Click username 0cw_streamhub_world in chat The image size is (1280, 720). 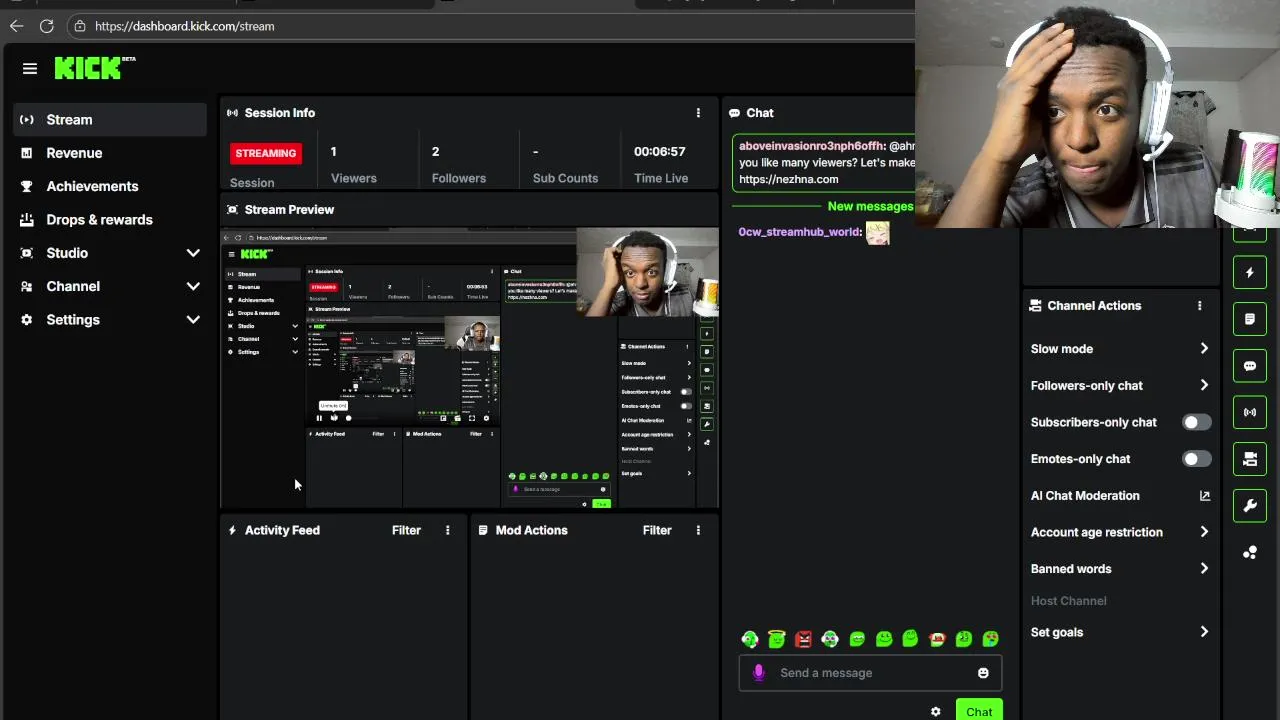(x=799, y=232)
